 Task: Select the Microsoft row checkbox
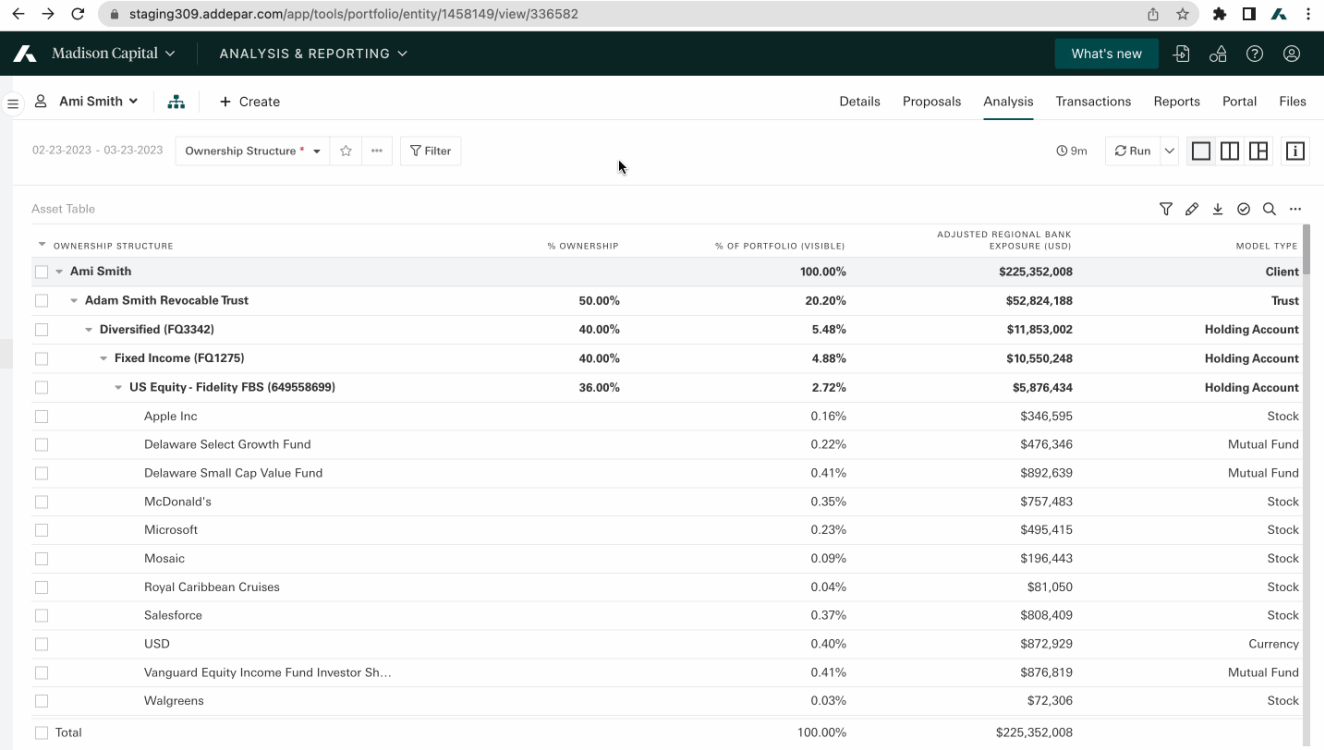pyautogui.click(x=41, y=530)
